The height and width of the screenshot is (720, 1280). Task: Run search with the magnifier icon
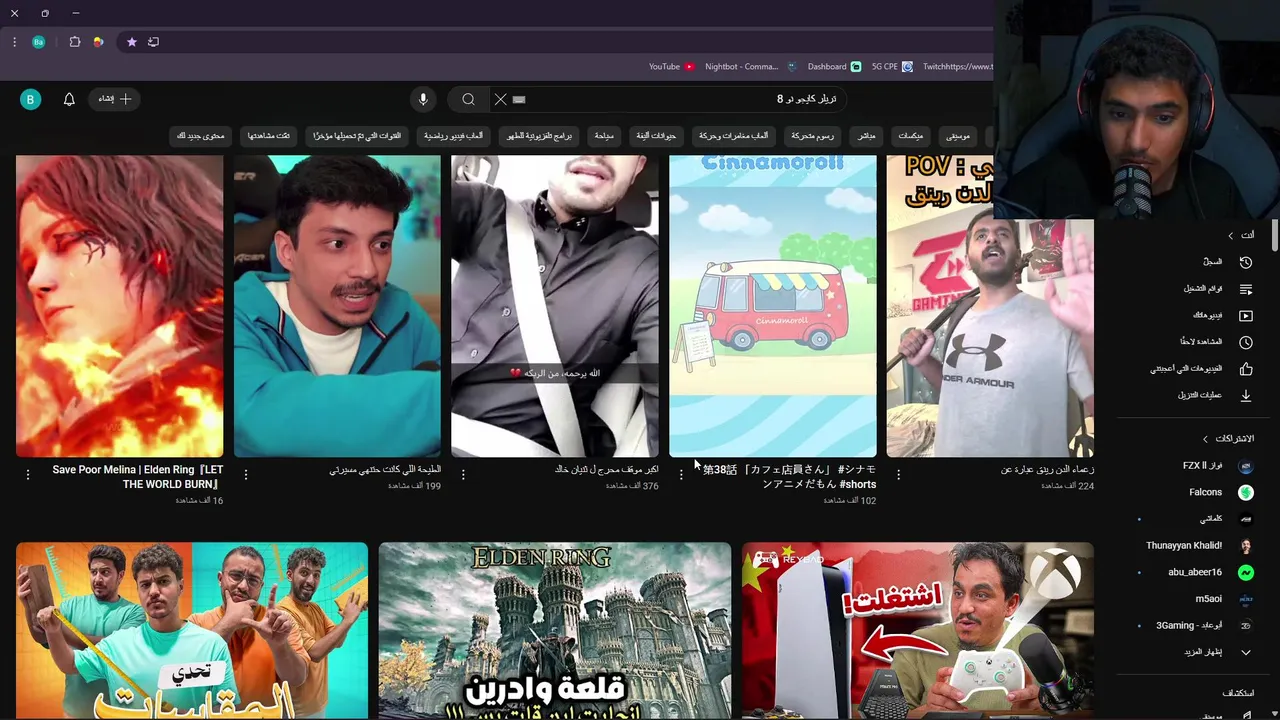(x=468, y=99)
